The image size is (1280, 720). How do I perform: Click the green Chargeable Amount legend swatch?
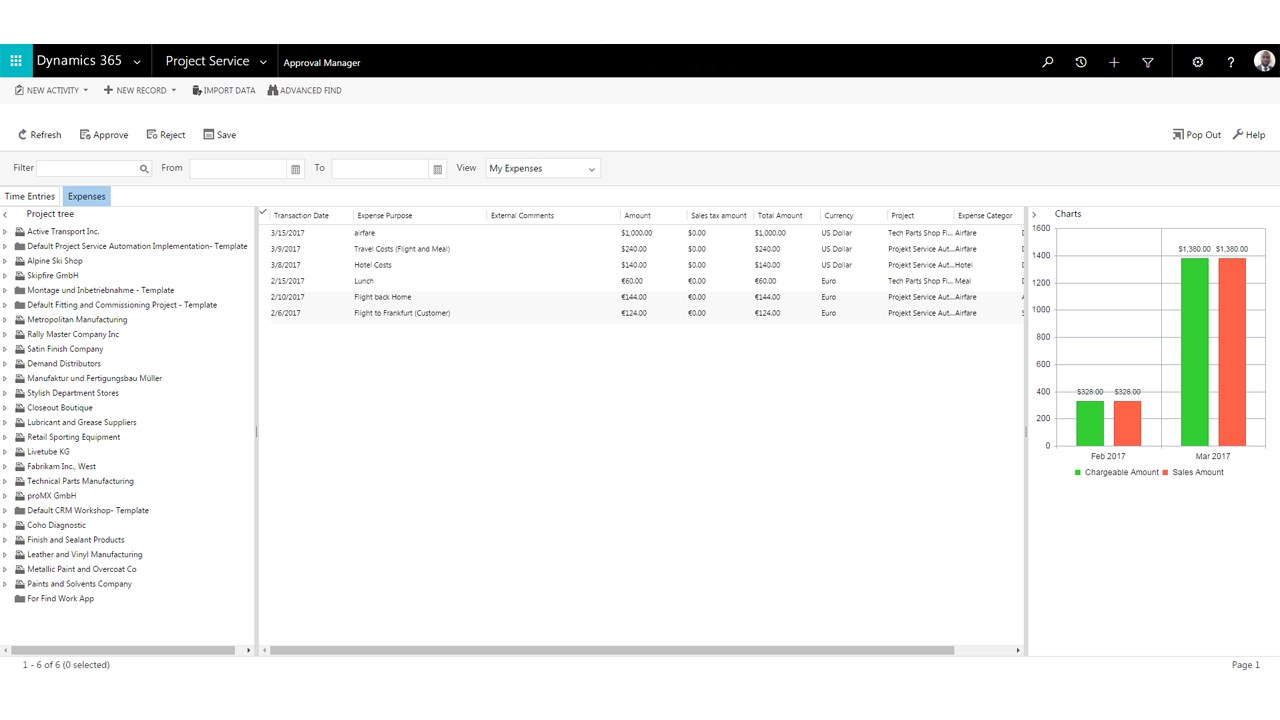coord(1078,473)
